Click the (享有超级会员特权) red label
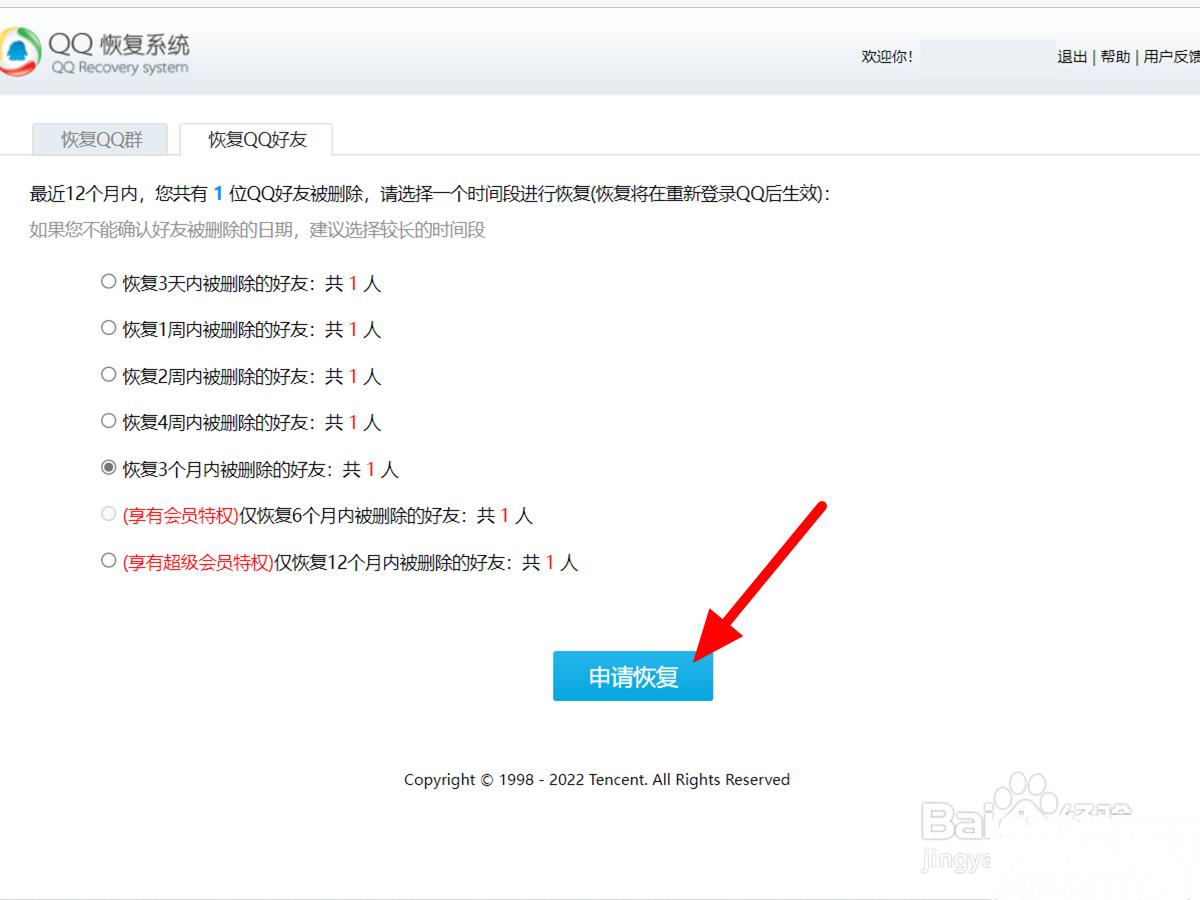1200x900 pixels. click(198, 563)
